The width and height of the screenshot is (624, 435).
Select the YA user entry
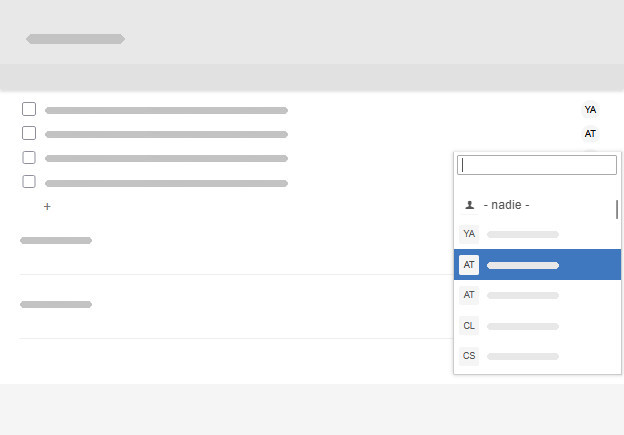pos(522,234)
